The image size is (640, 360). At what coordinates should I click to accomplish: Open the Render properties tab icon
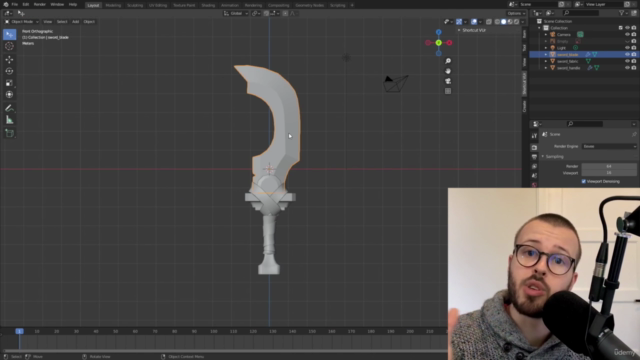tap(534, 147)
